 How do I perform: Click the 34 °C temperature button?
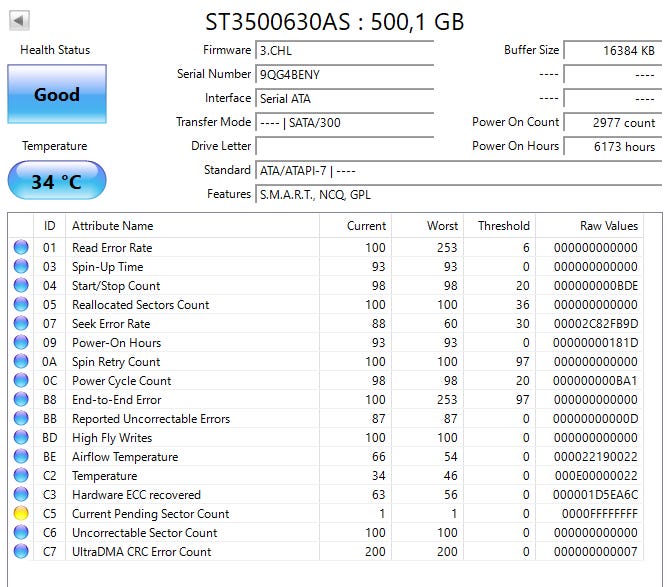57,180
